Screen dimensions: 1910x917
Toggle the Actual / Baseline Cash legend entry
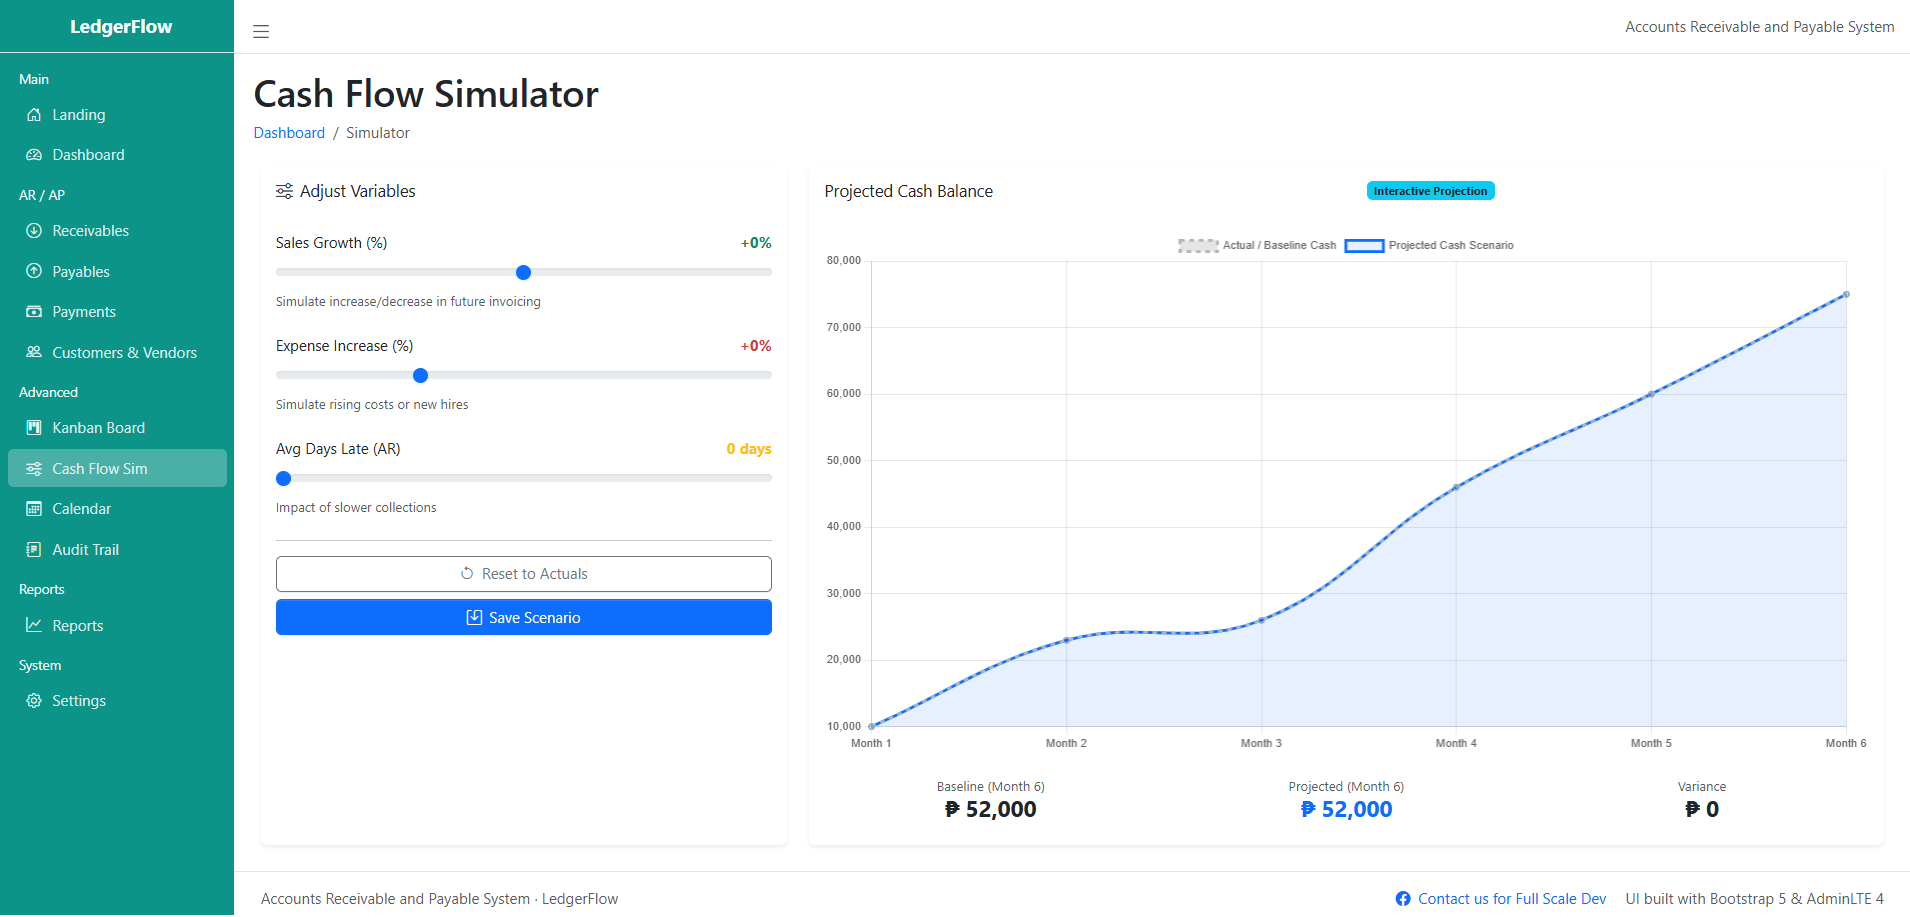(1257, 245)
